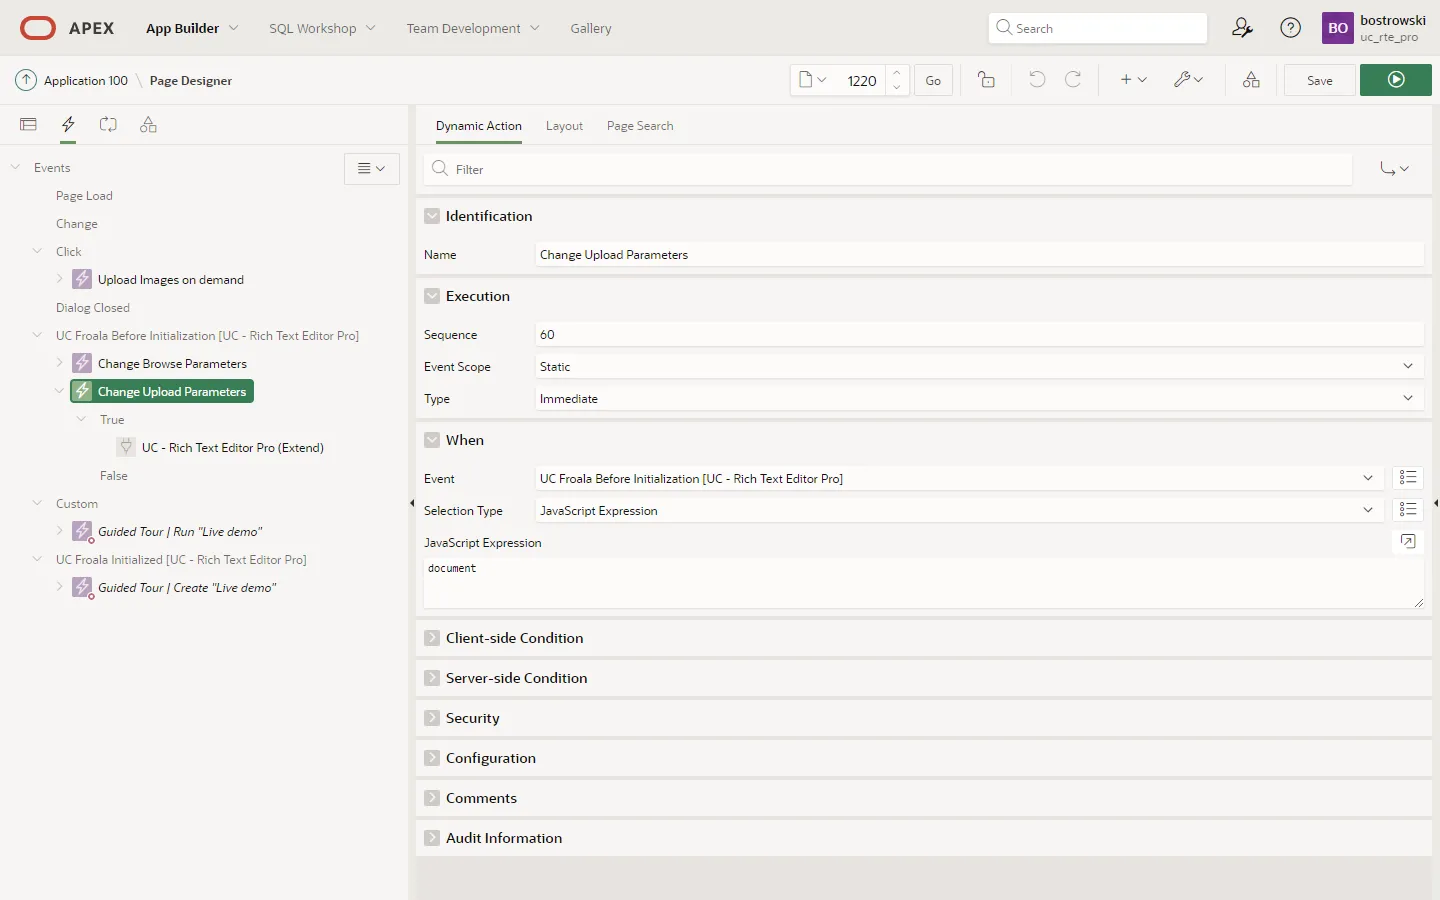Switch to the Layout tab
Image resolution: width=1440 pixels, height=900 pixels.
click(x=564, y=126)
